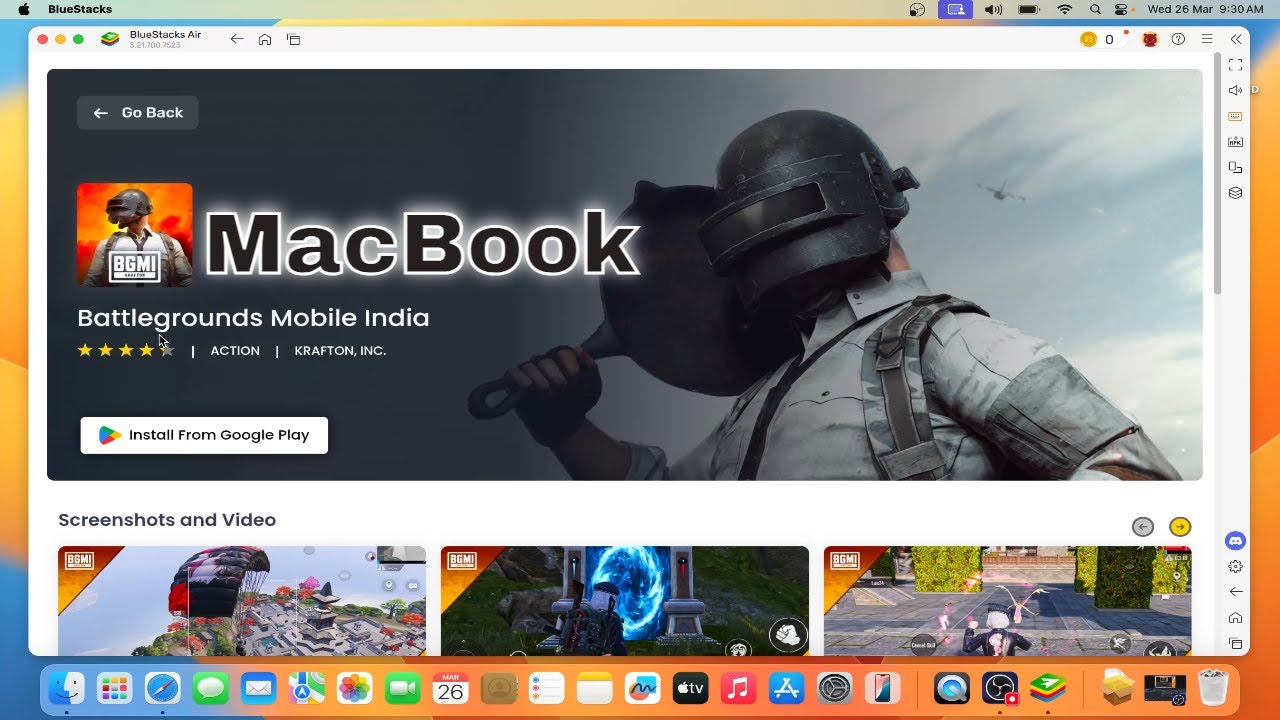The height and width of the screenshot is (720, 1280).
Task: Click the BlueStacks logo in title bar
Action: click(x=110, y=39)
